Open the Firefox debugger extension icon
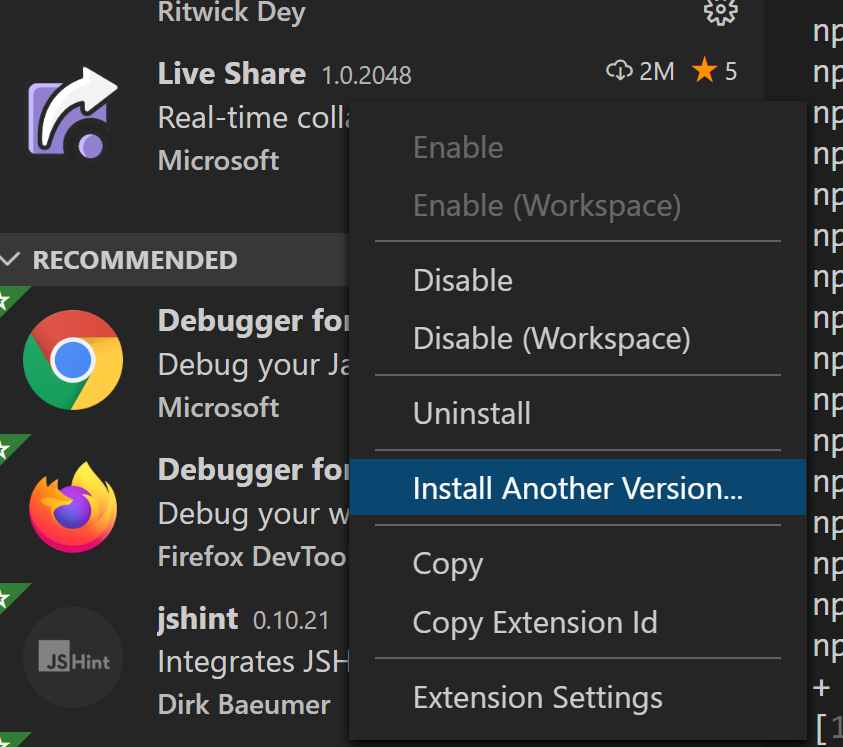Viewport: 843px width, 747px height. [x=73, y=507]
